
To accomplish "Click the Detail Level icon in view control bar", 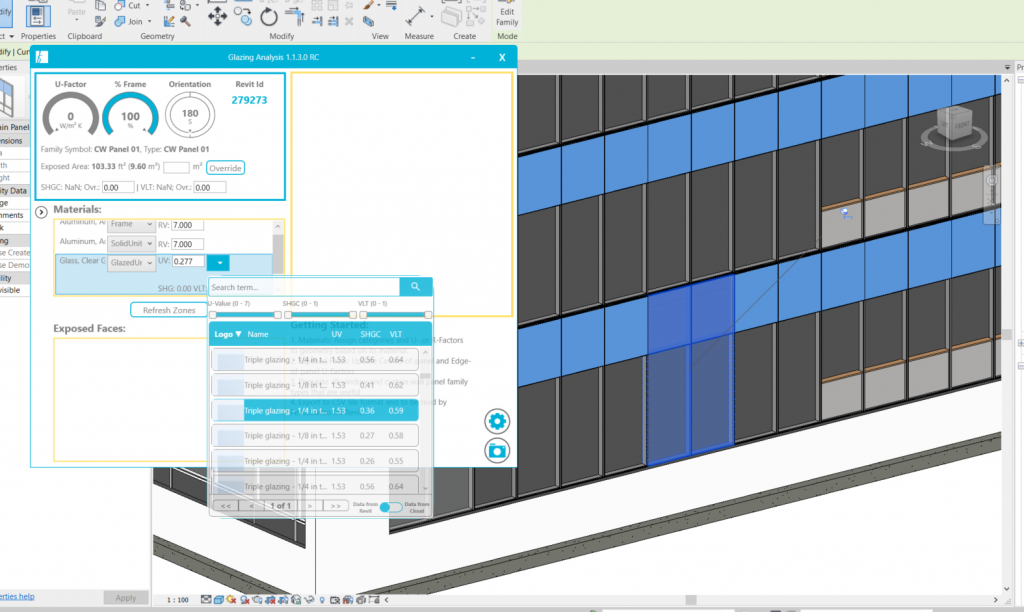I will click(x=206, y=599).
